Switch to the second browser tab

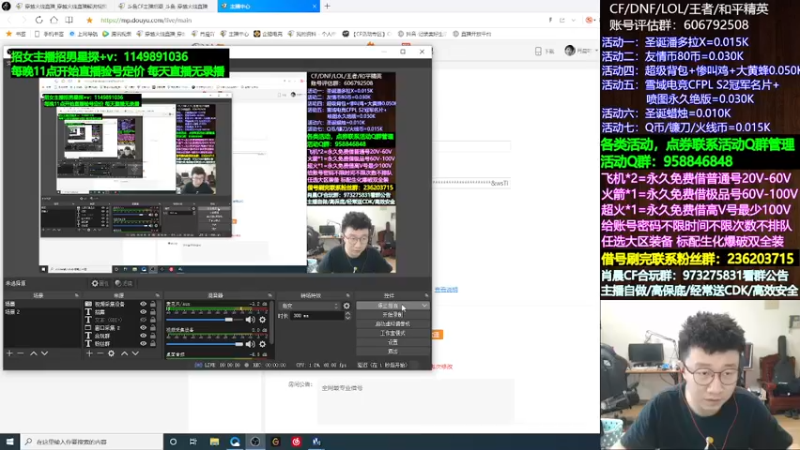click(x=165, y=6)
